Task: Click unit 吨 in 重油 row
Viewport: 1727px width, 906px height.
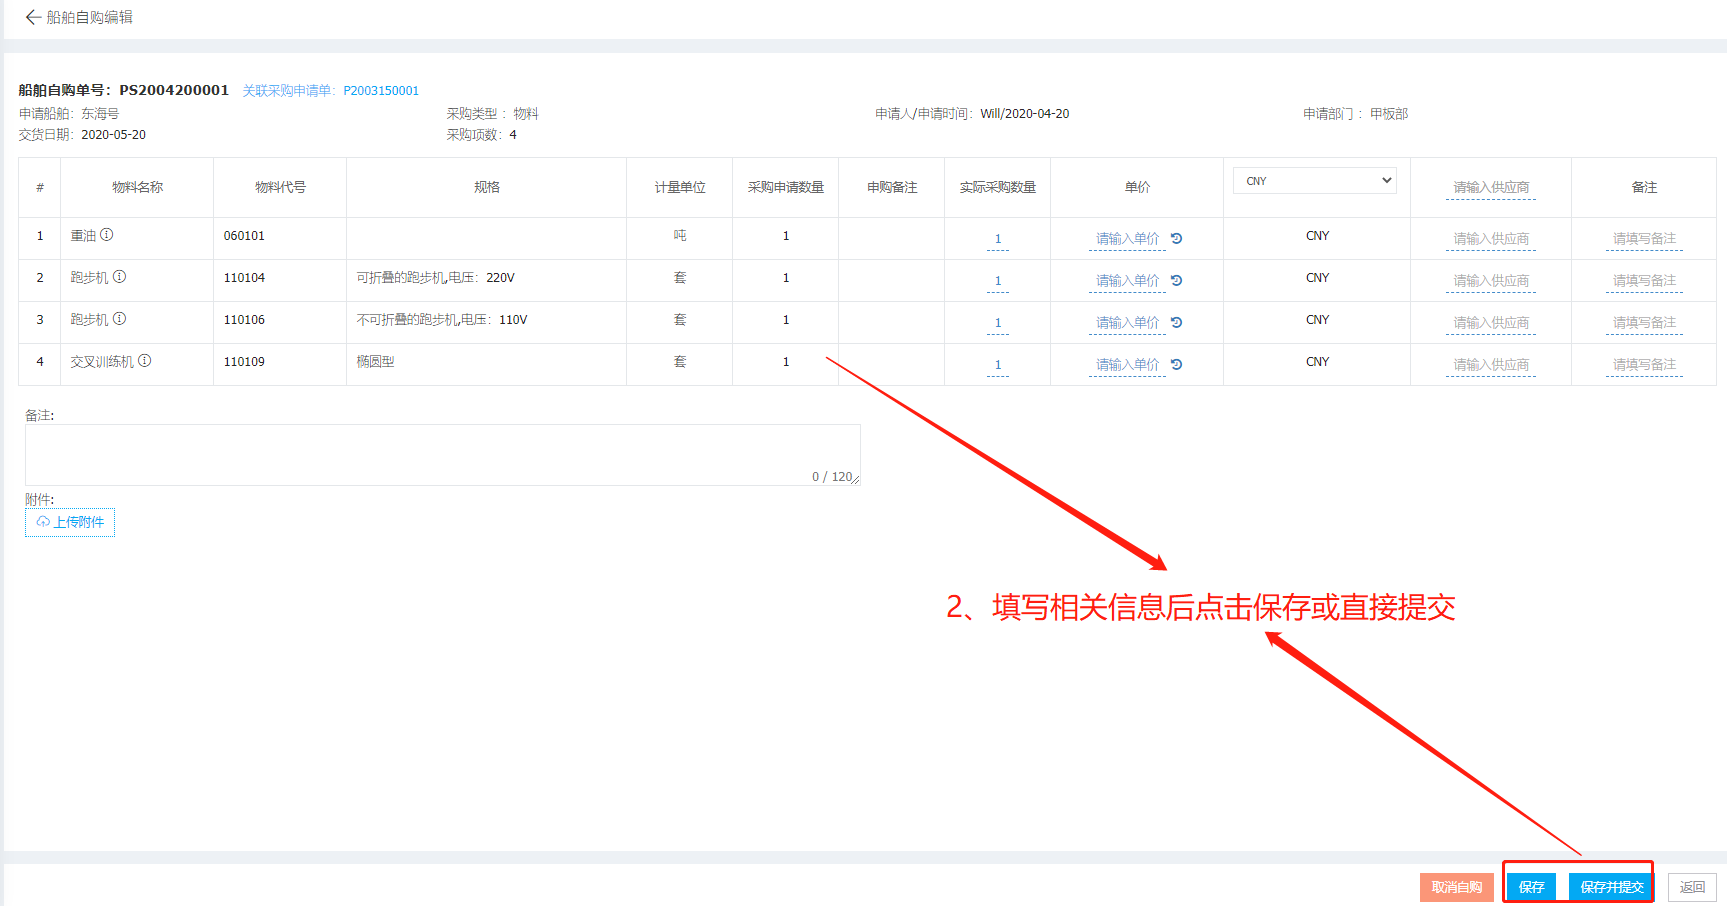Action: coord(679,236)
